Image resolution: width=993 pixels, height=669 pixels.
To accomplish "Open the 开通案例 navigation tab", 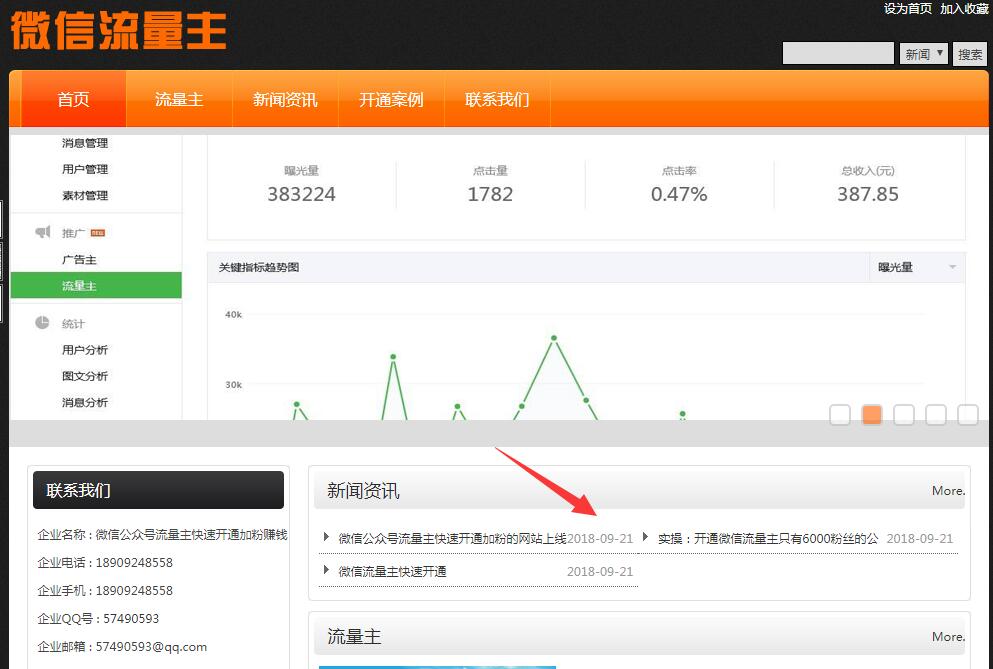I will (391, 99).
